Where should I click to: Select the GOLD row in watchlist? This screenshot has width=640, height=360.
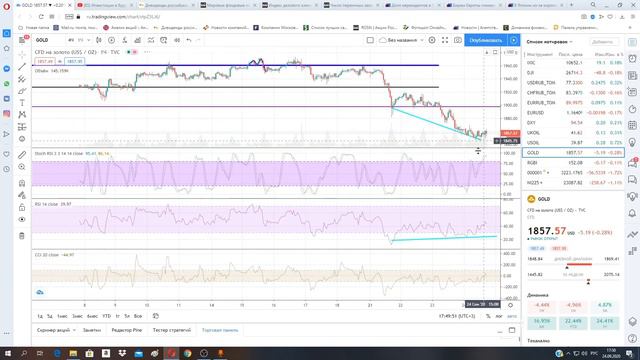tap(573, 153)
